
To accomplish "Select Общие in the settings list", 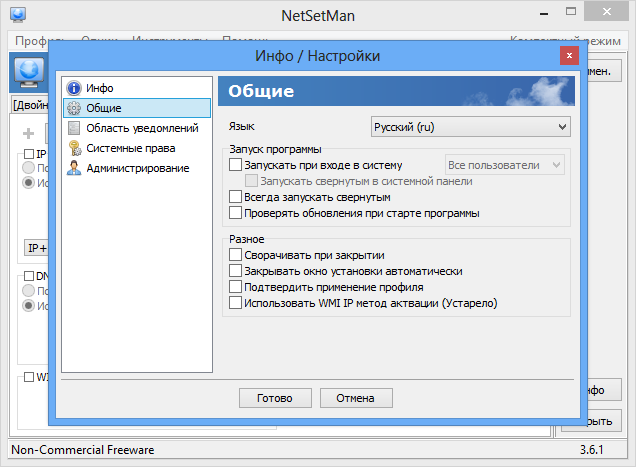I will tap(137, 108).
